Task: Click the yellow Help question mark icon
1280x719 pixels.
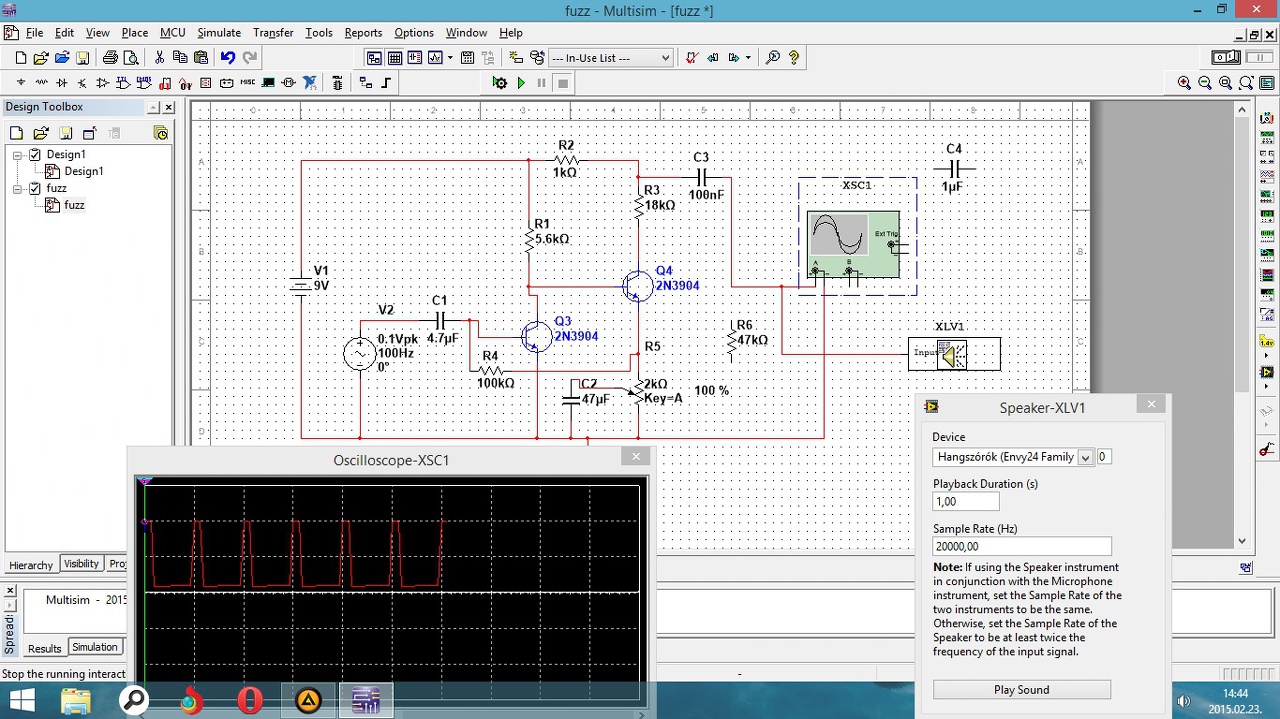Action: (x=794, y=58)
